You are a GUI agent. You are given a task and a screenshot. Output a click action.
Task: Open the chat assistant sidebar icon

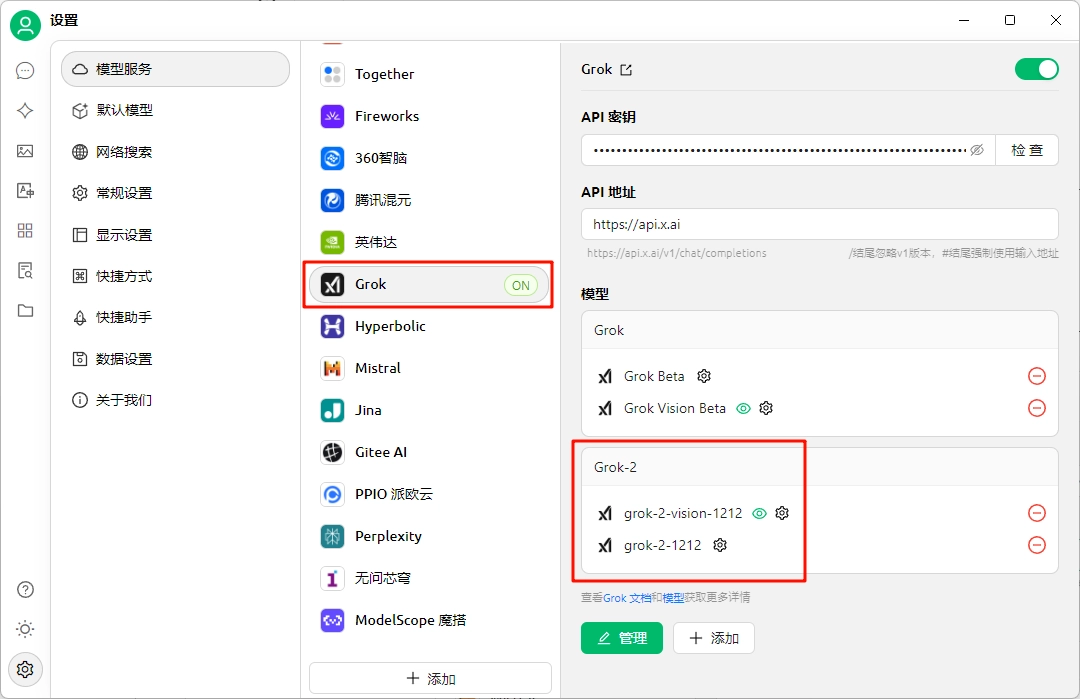click(25, 71)
